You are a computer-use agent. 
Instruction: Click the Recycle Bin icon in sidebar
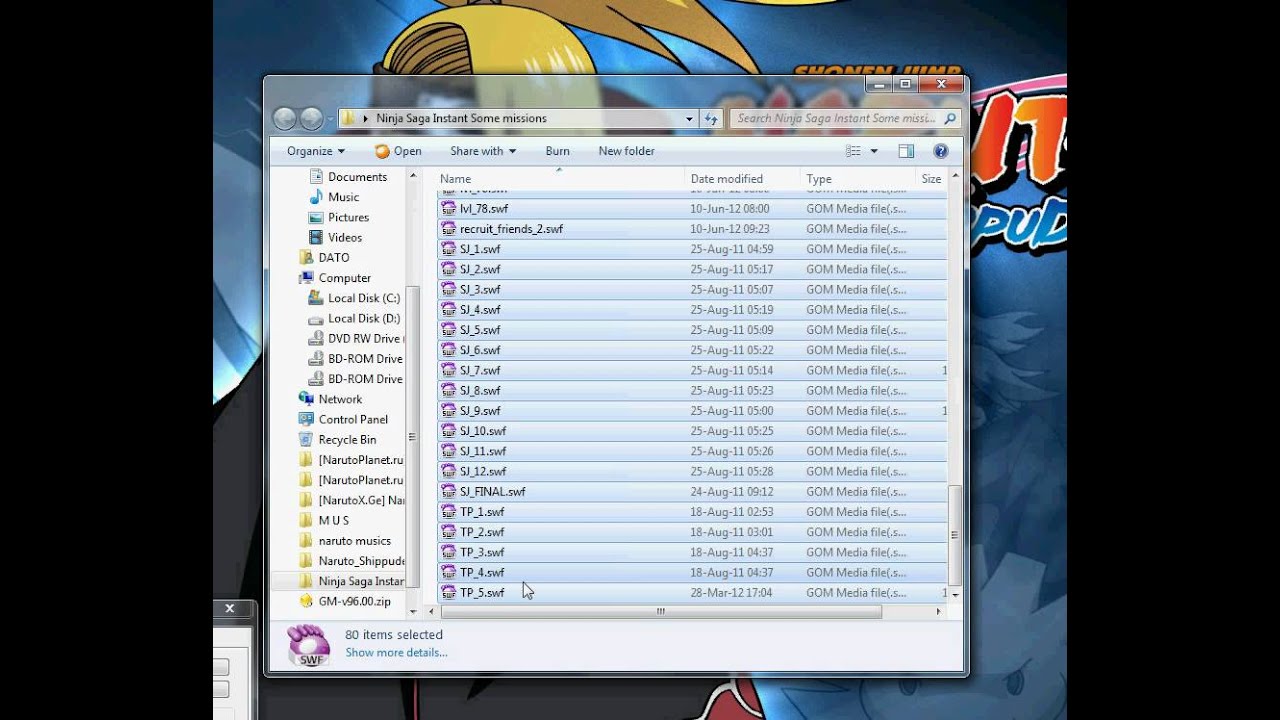(306, 440)
